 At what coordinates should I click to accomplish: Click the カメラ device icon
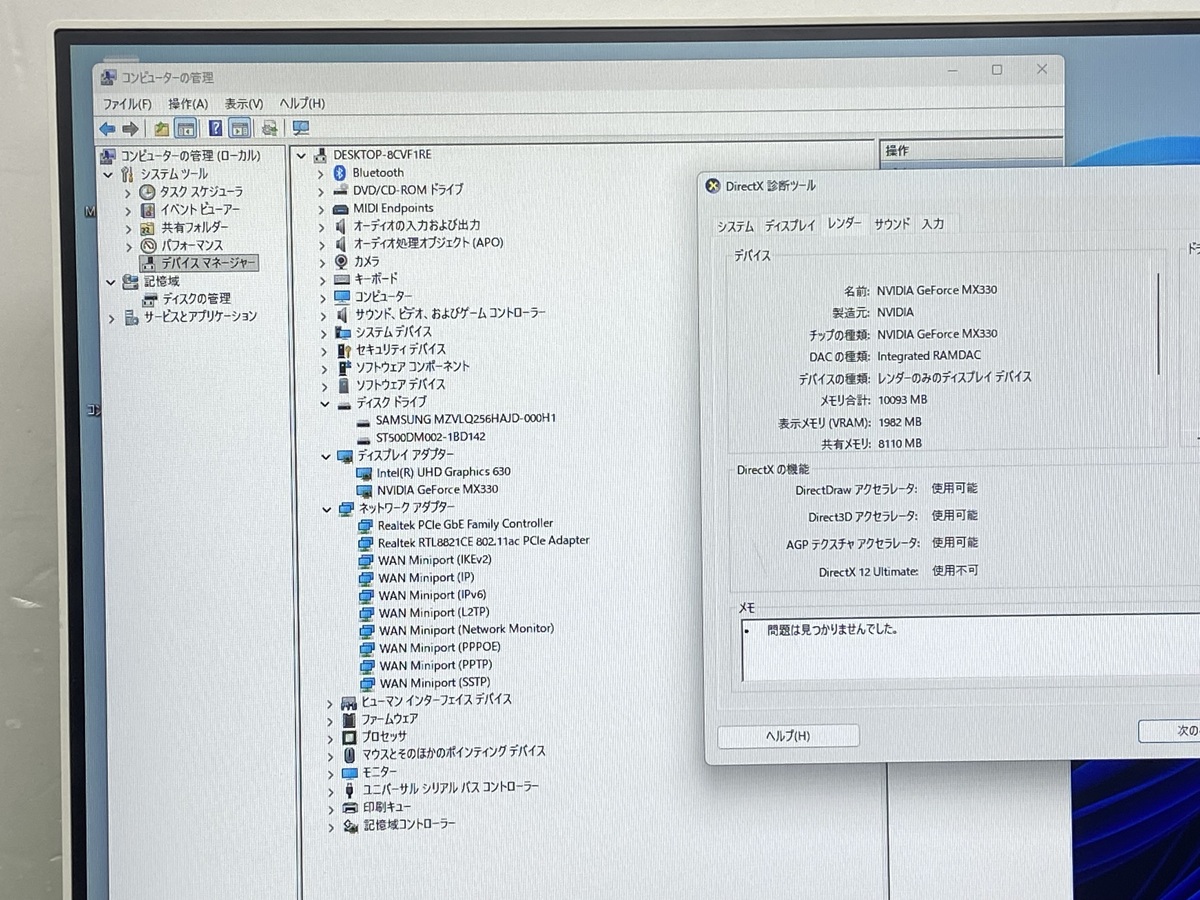pyautogui.click(x=341, y=261)
